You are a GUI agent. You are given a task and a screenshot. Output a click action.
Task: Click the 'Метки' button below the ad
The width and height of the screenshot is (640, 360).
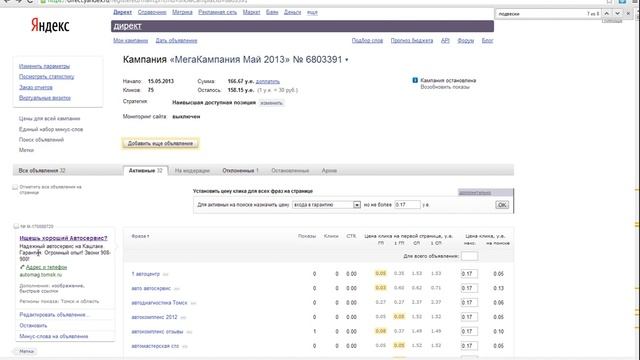[x=27, y=351]
